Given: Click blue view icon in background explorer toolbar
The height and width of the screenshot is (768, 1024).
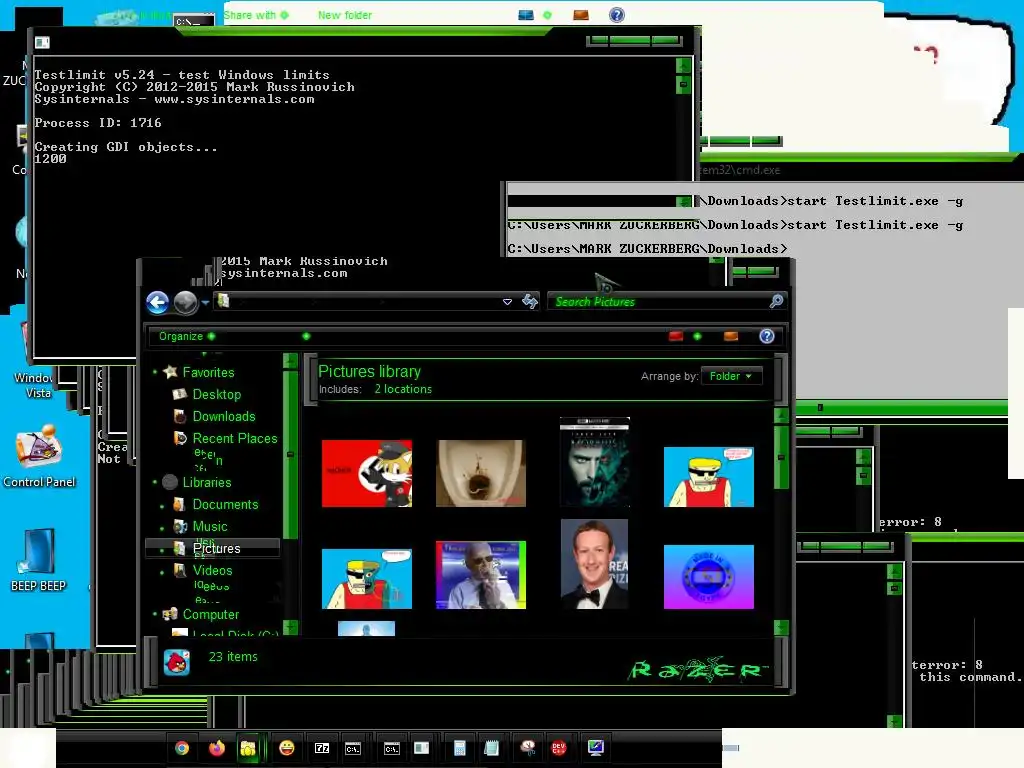Looking at the screenshot, I should click(x=526, y=15).
